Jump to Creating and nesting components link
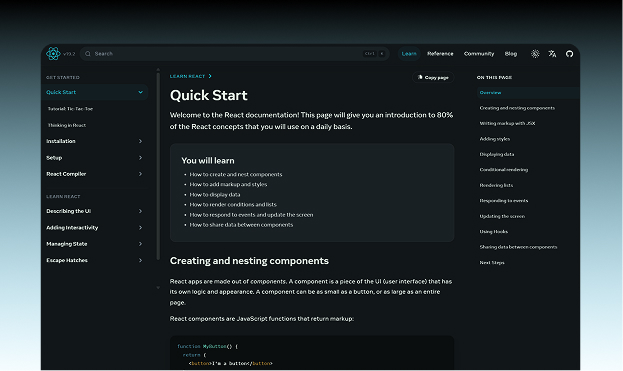Viewport: 623px width, 371px height. (x=517, y=108)
